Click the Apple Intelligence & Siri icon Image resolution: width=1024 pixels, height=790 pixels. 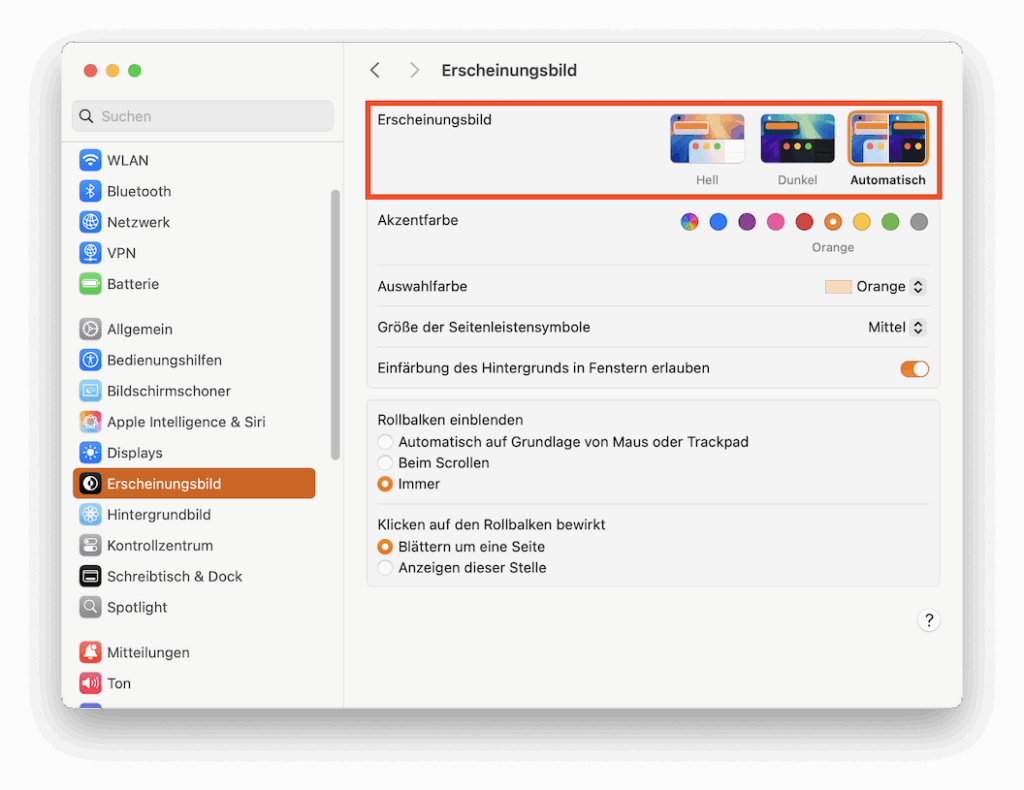90,422
